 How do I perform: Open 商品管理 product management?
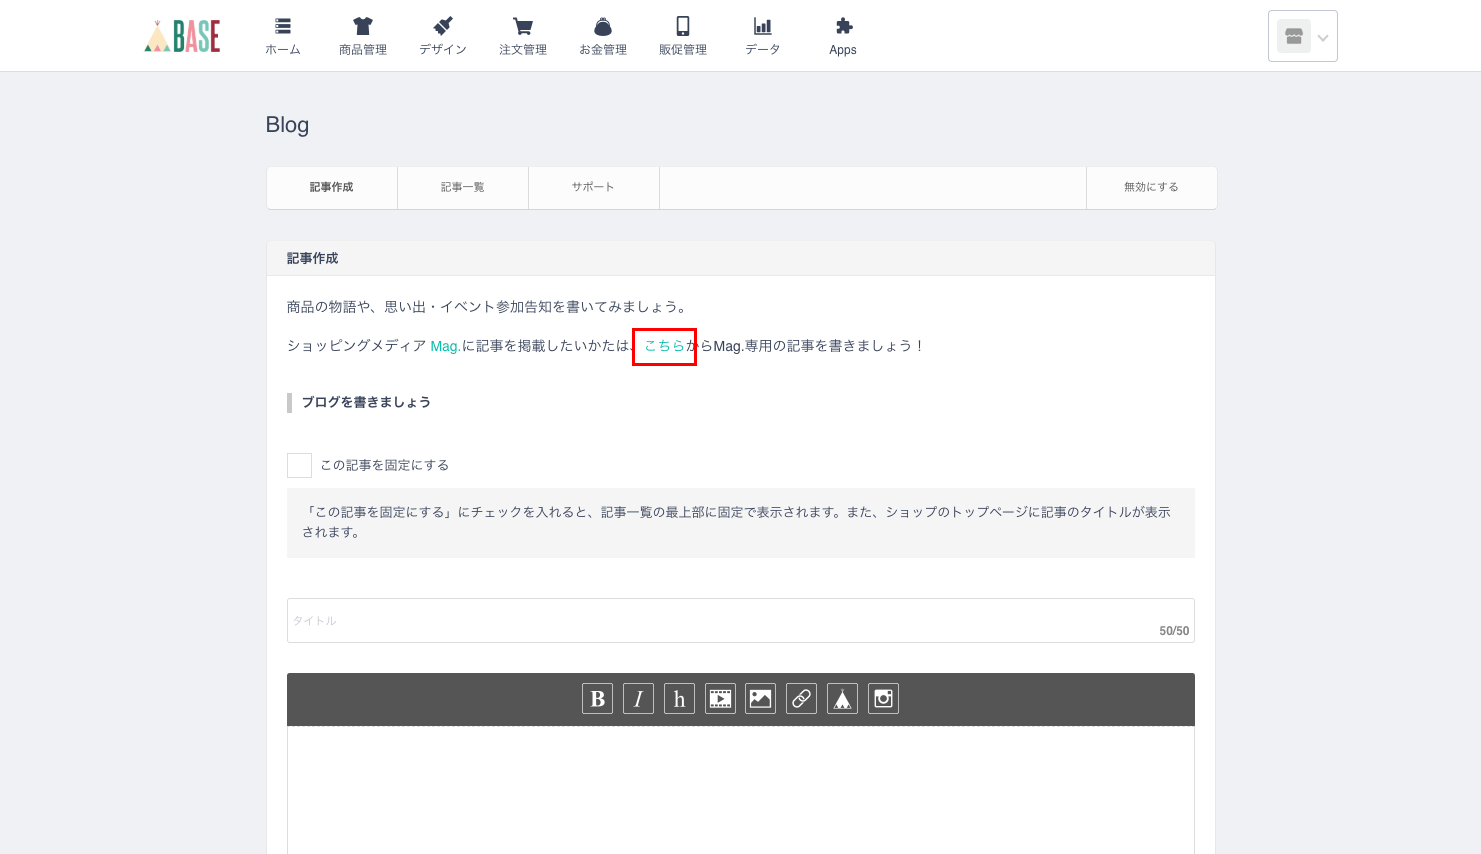(363, 36)
